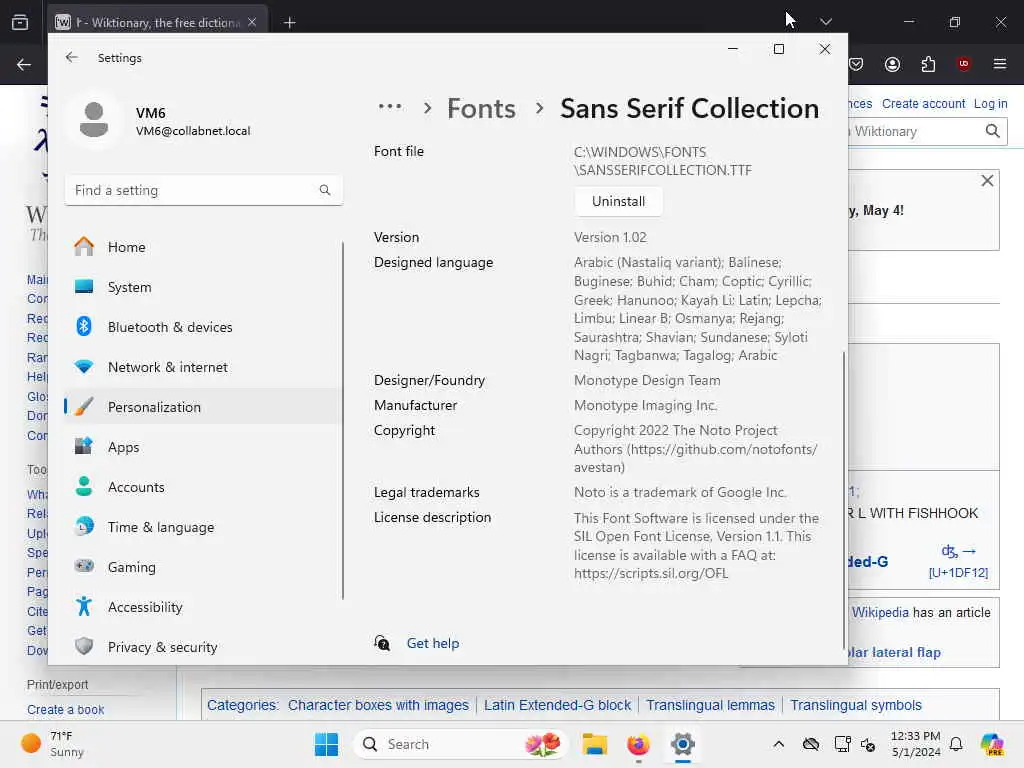Click Create account link on Wiktionary

click(x=923, y=104)
